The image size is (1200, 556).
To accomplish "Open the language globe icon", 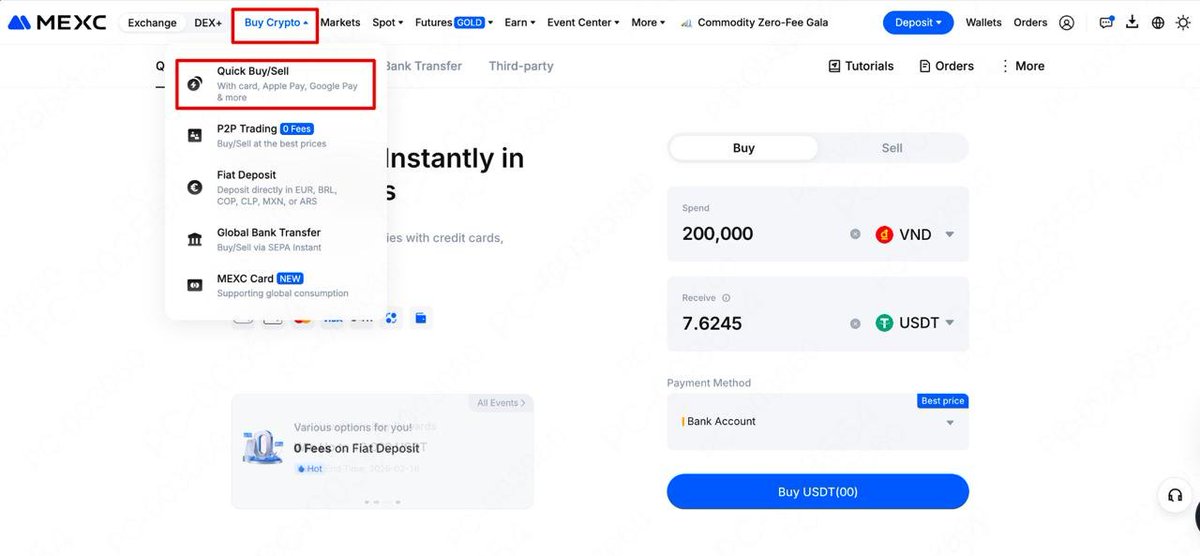I will coord(1158,22).
